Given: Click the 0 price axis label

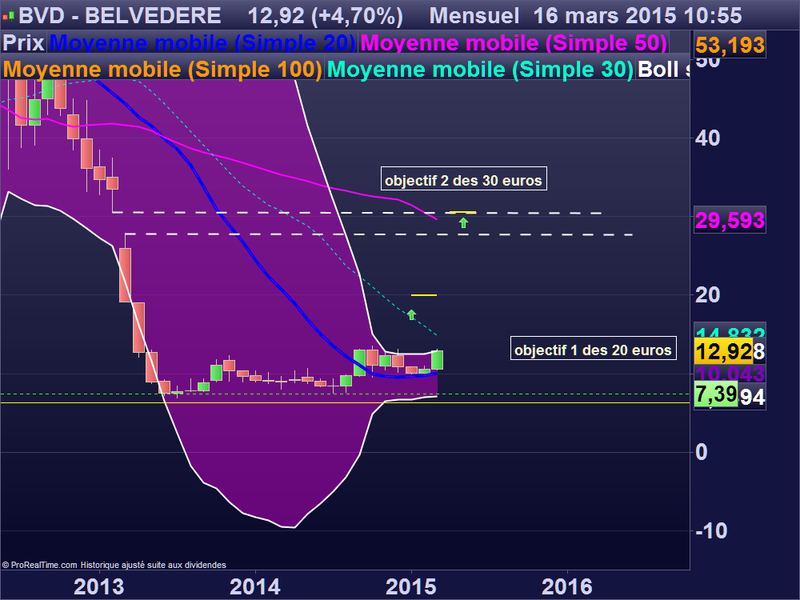Looking at the screenshot, I should [702, 452].
